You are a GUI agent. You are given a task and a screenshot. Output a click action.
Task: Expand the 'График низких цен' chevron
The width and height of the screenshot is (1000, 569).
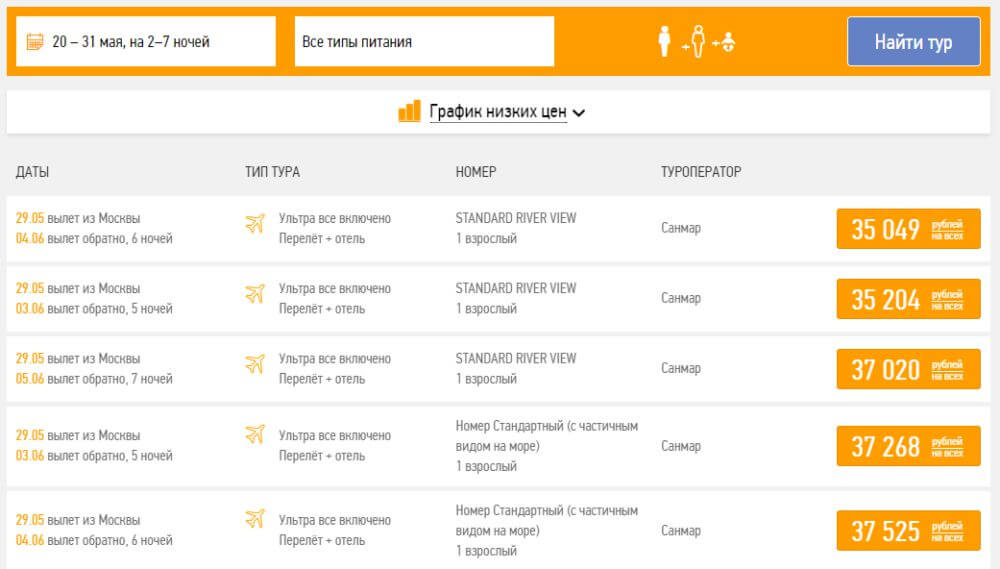(x=579, y=113)
